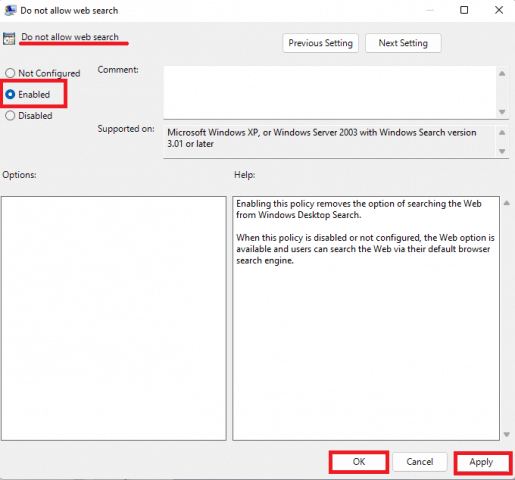Click the Supported on scroll up arrow
Image resolution: width=515 pixels, height=480 pixels.
point(502,132)
